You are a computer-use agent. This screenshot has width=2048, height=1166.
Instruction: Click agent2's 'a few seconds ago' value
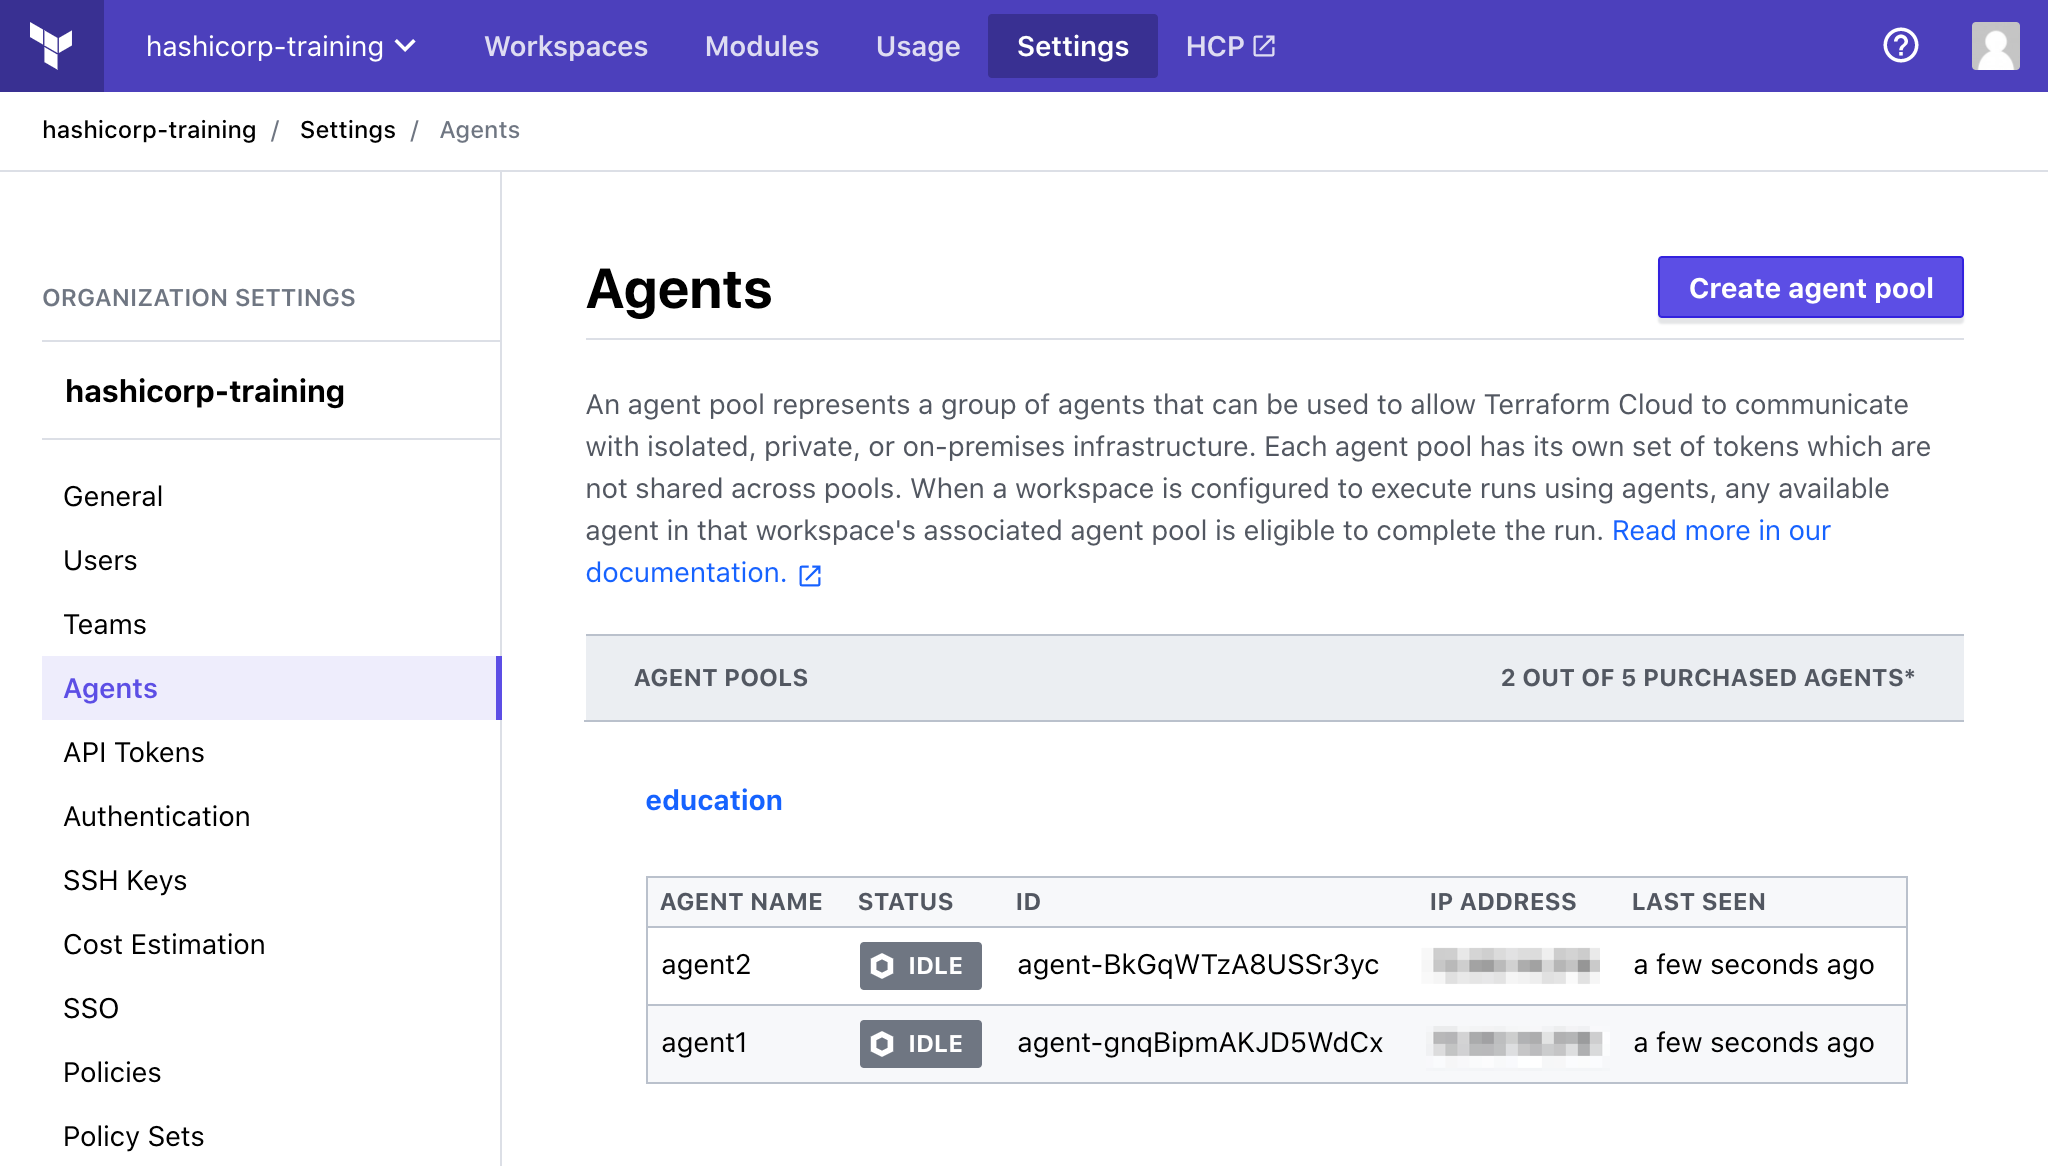pos(1754,964)
